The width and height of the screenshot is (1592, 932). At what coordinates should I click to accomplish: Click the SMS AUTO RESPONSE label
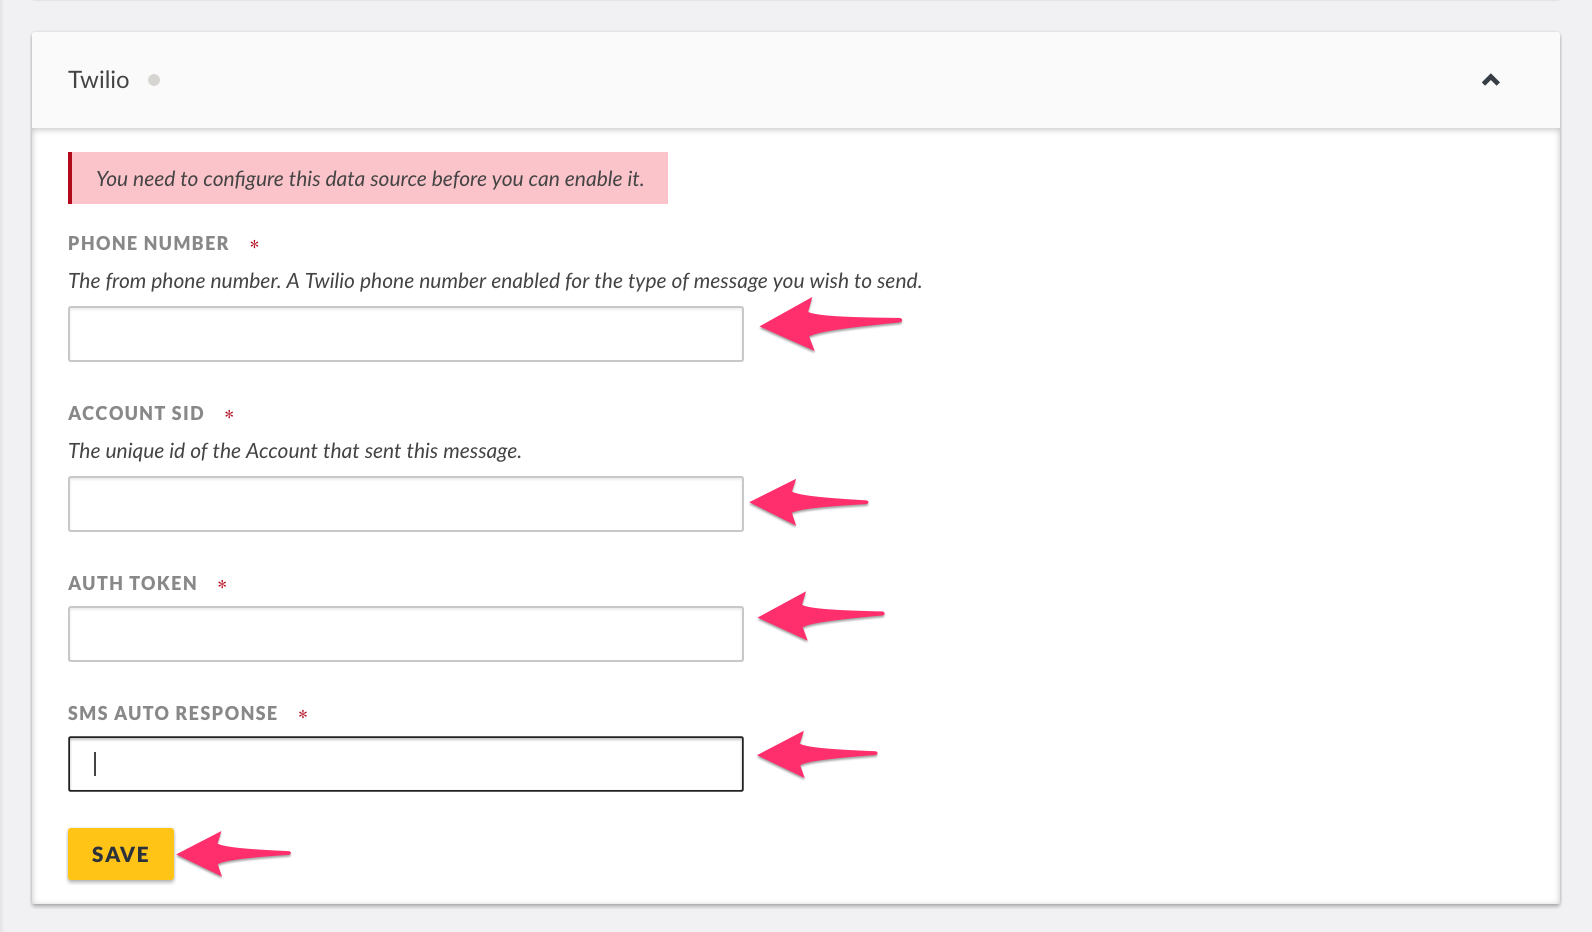point(173,713)
